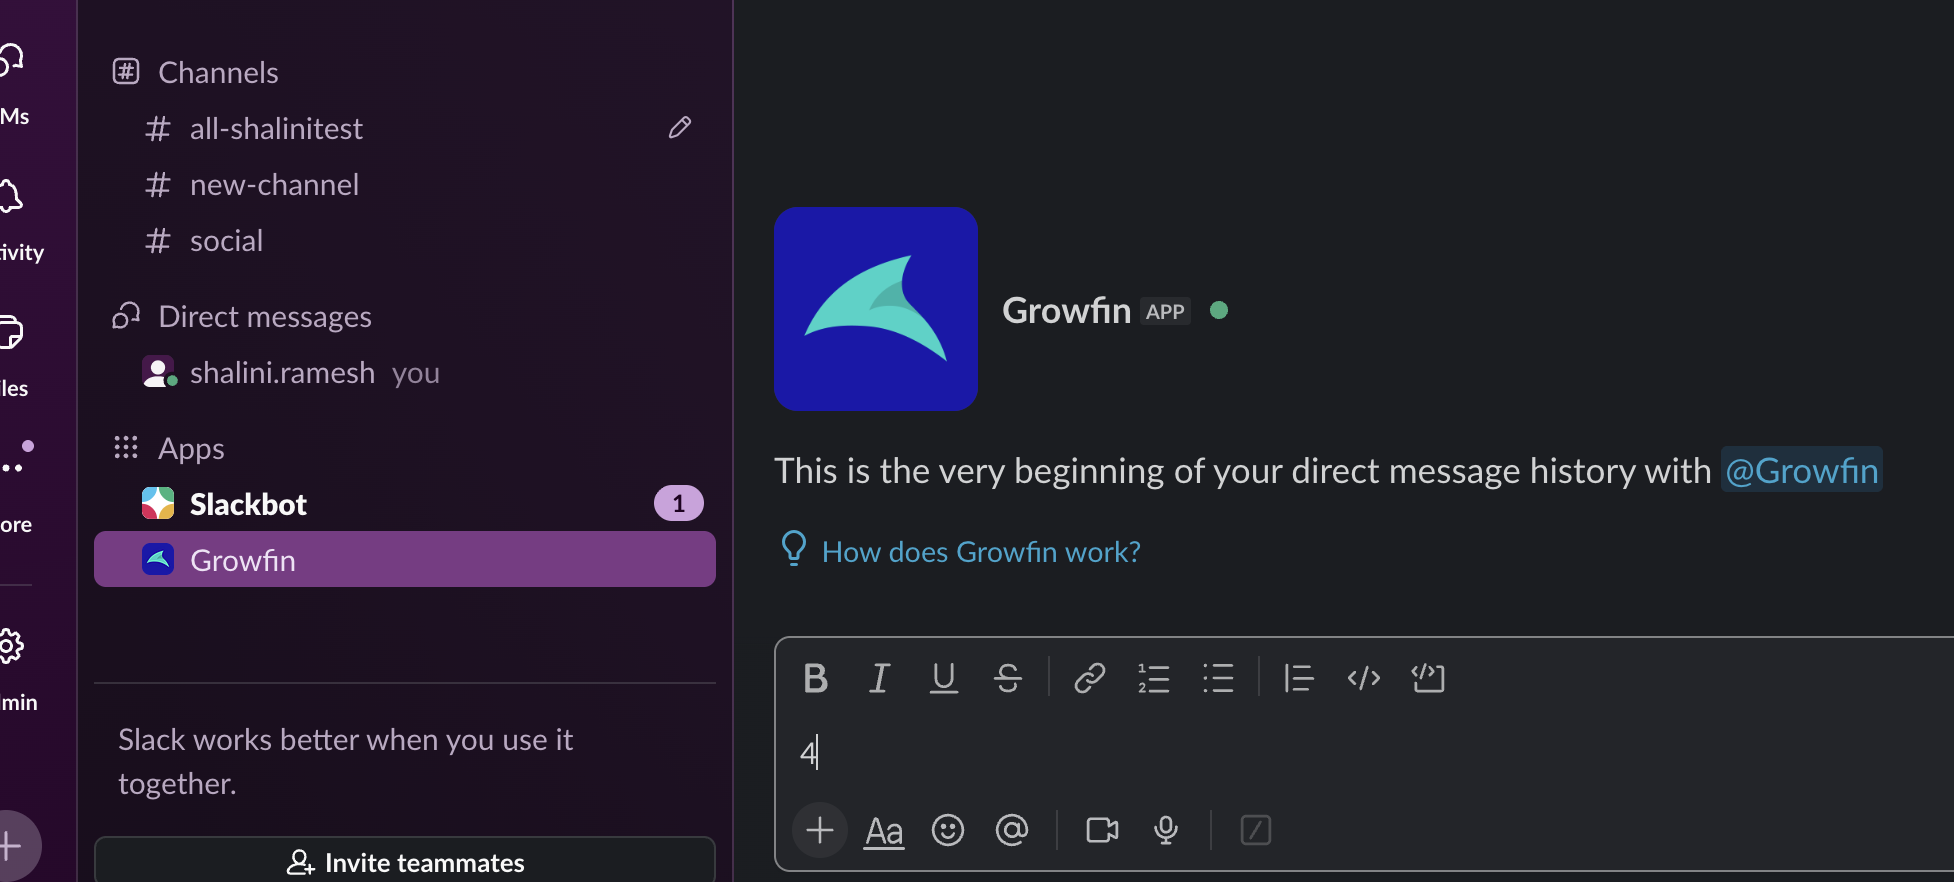Open More in the left rail

[14, 486]
